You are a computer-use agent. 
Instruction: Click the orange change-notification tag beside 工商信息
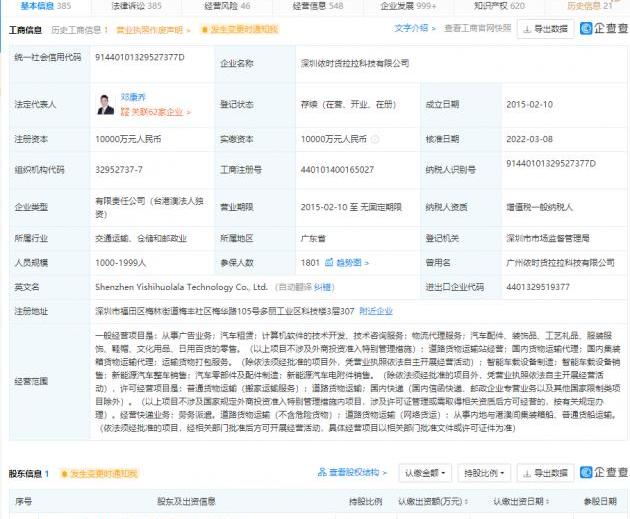[239, 29]
